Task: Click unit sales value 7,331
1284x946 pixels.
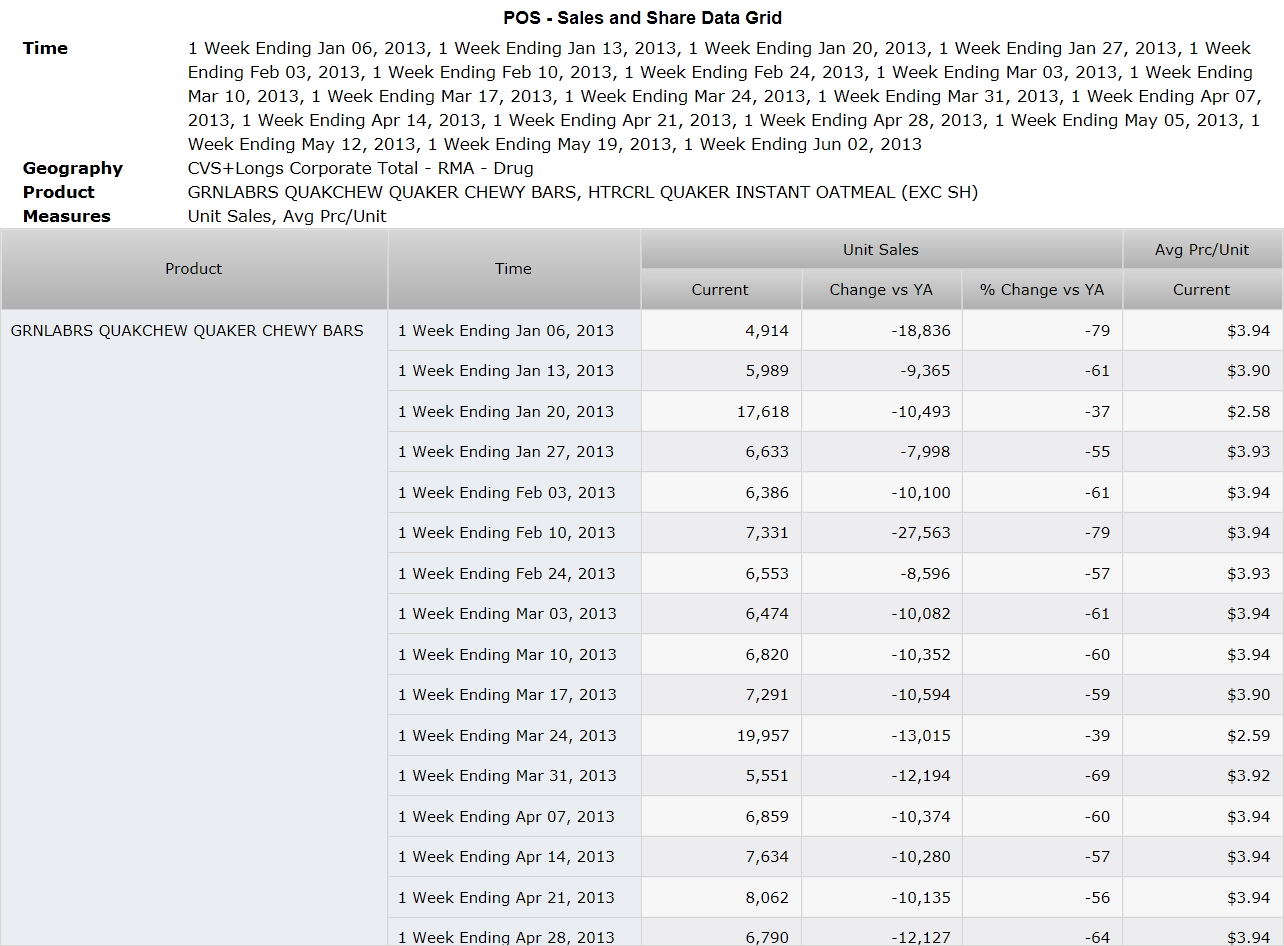Action: click(x=767, y=533)
